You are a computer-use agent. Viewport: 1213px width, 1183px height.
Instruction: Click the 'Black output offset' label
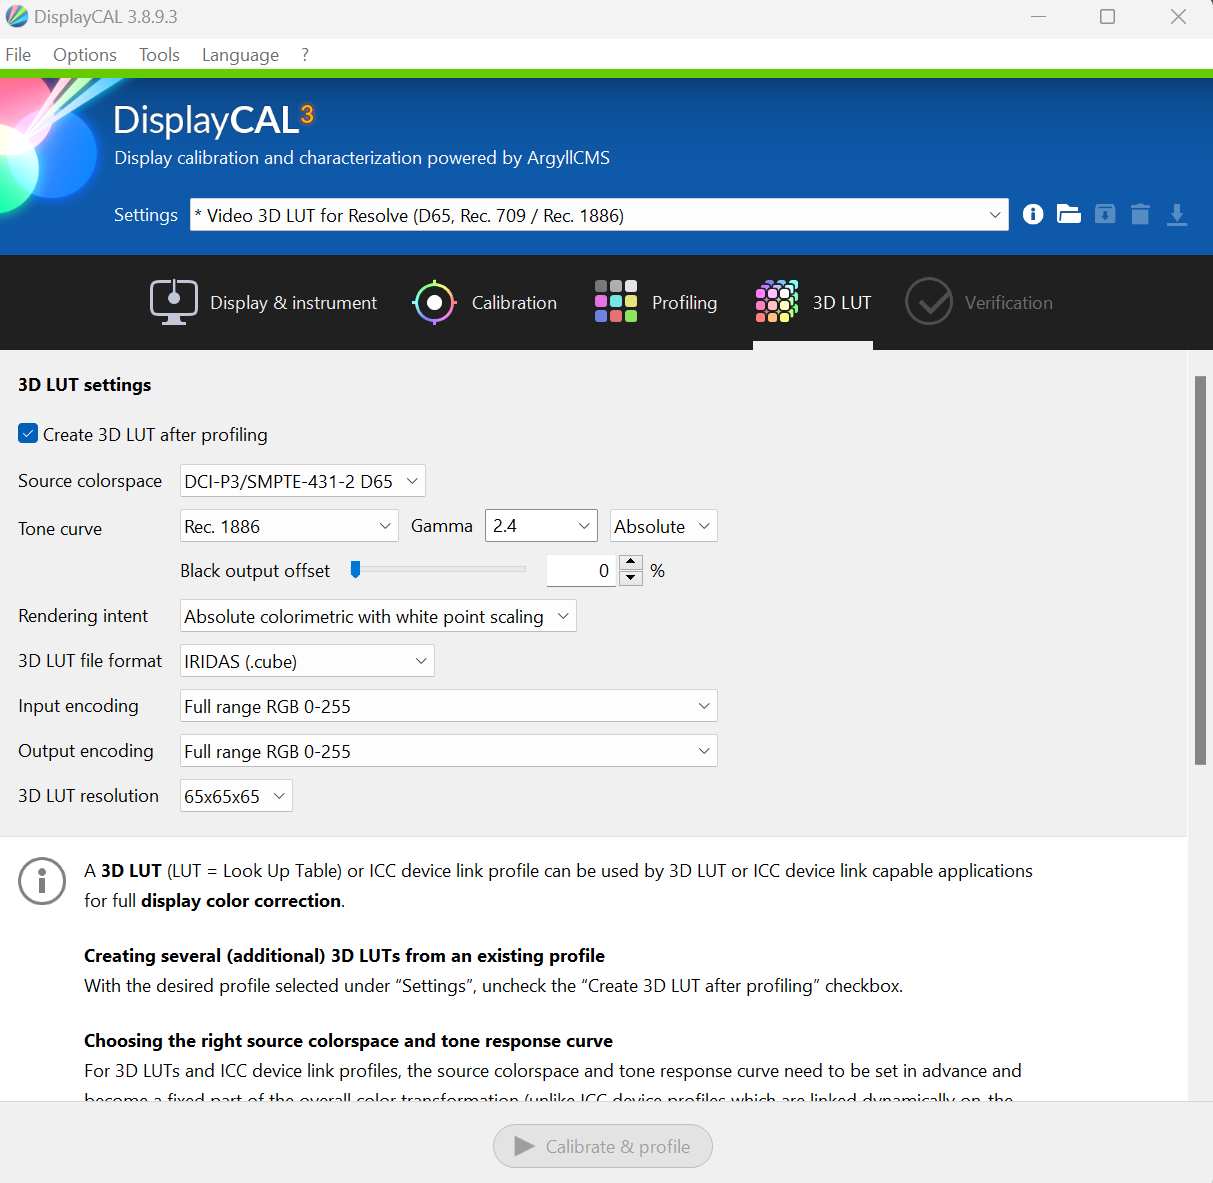[255, 571]
